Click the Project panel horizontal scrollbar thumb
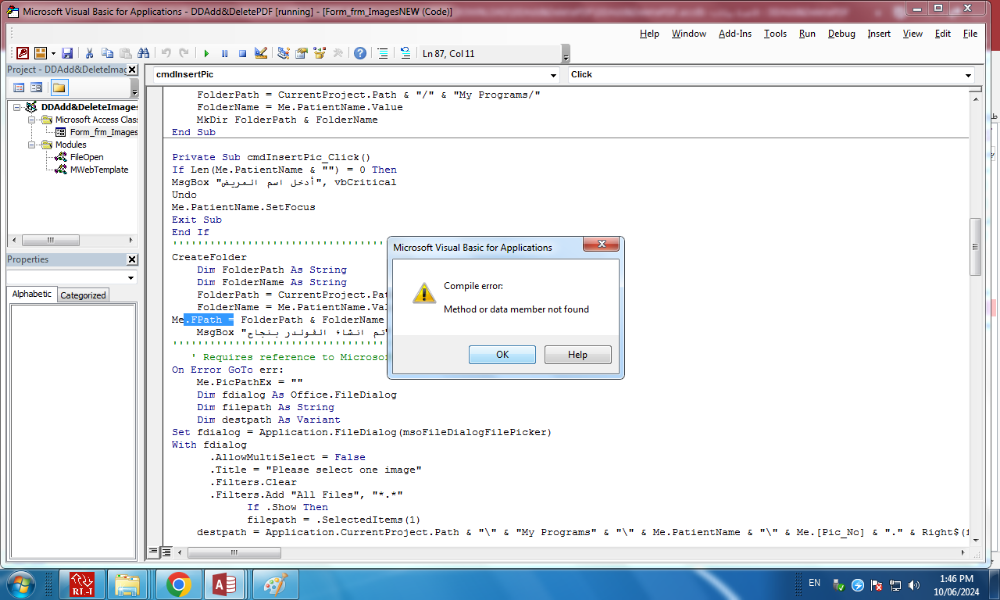 51,240
